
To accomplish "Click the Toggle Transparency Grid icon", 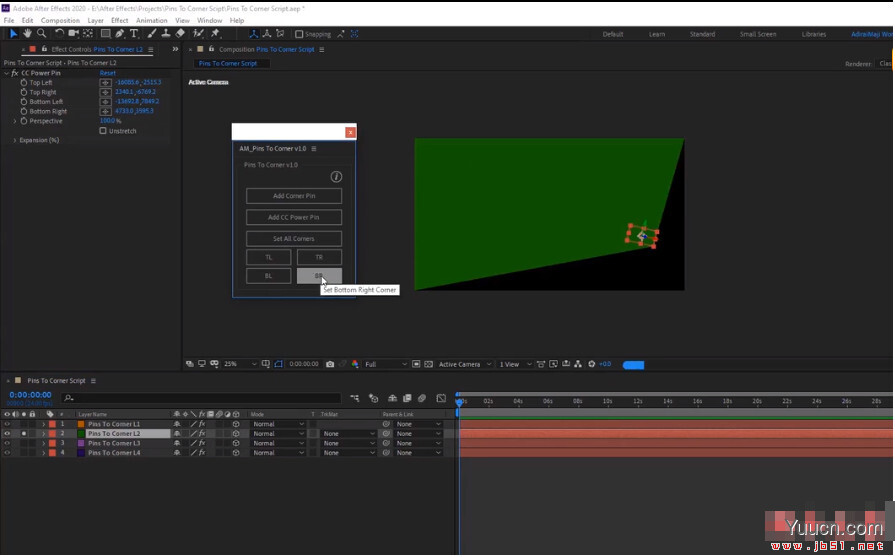I will pos(429,364).
